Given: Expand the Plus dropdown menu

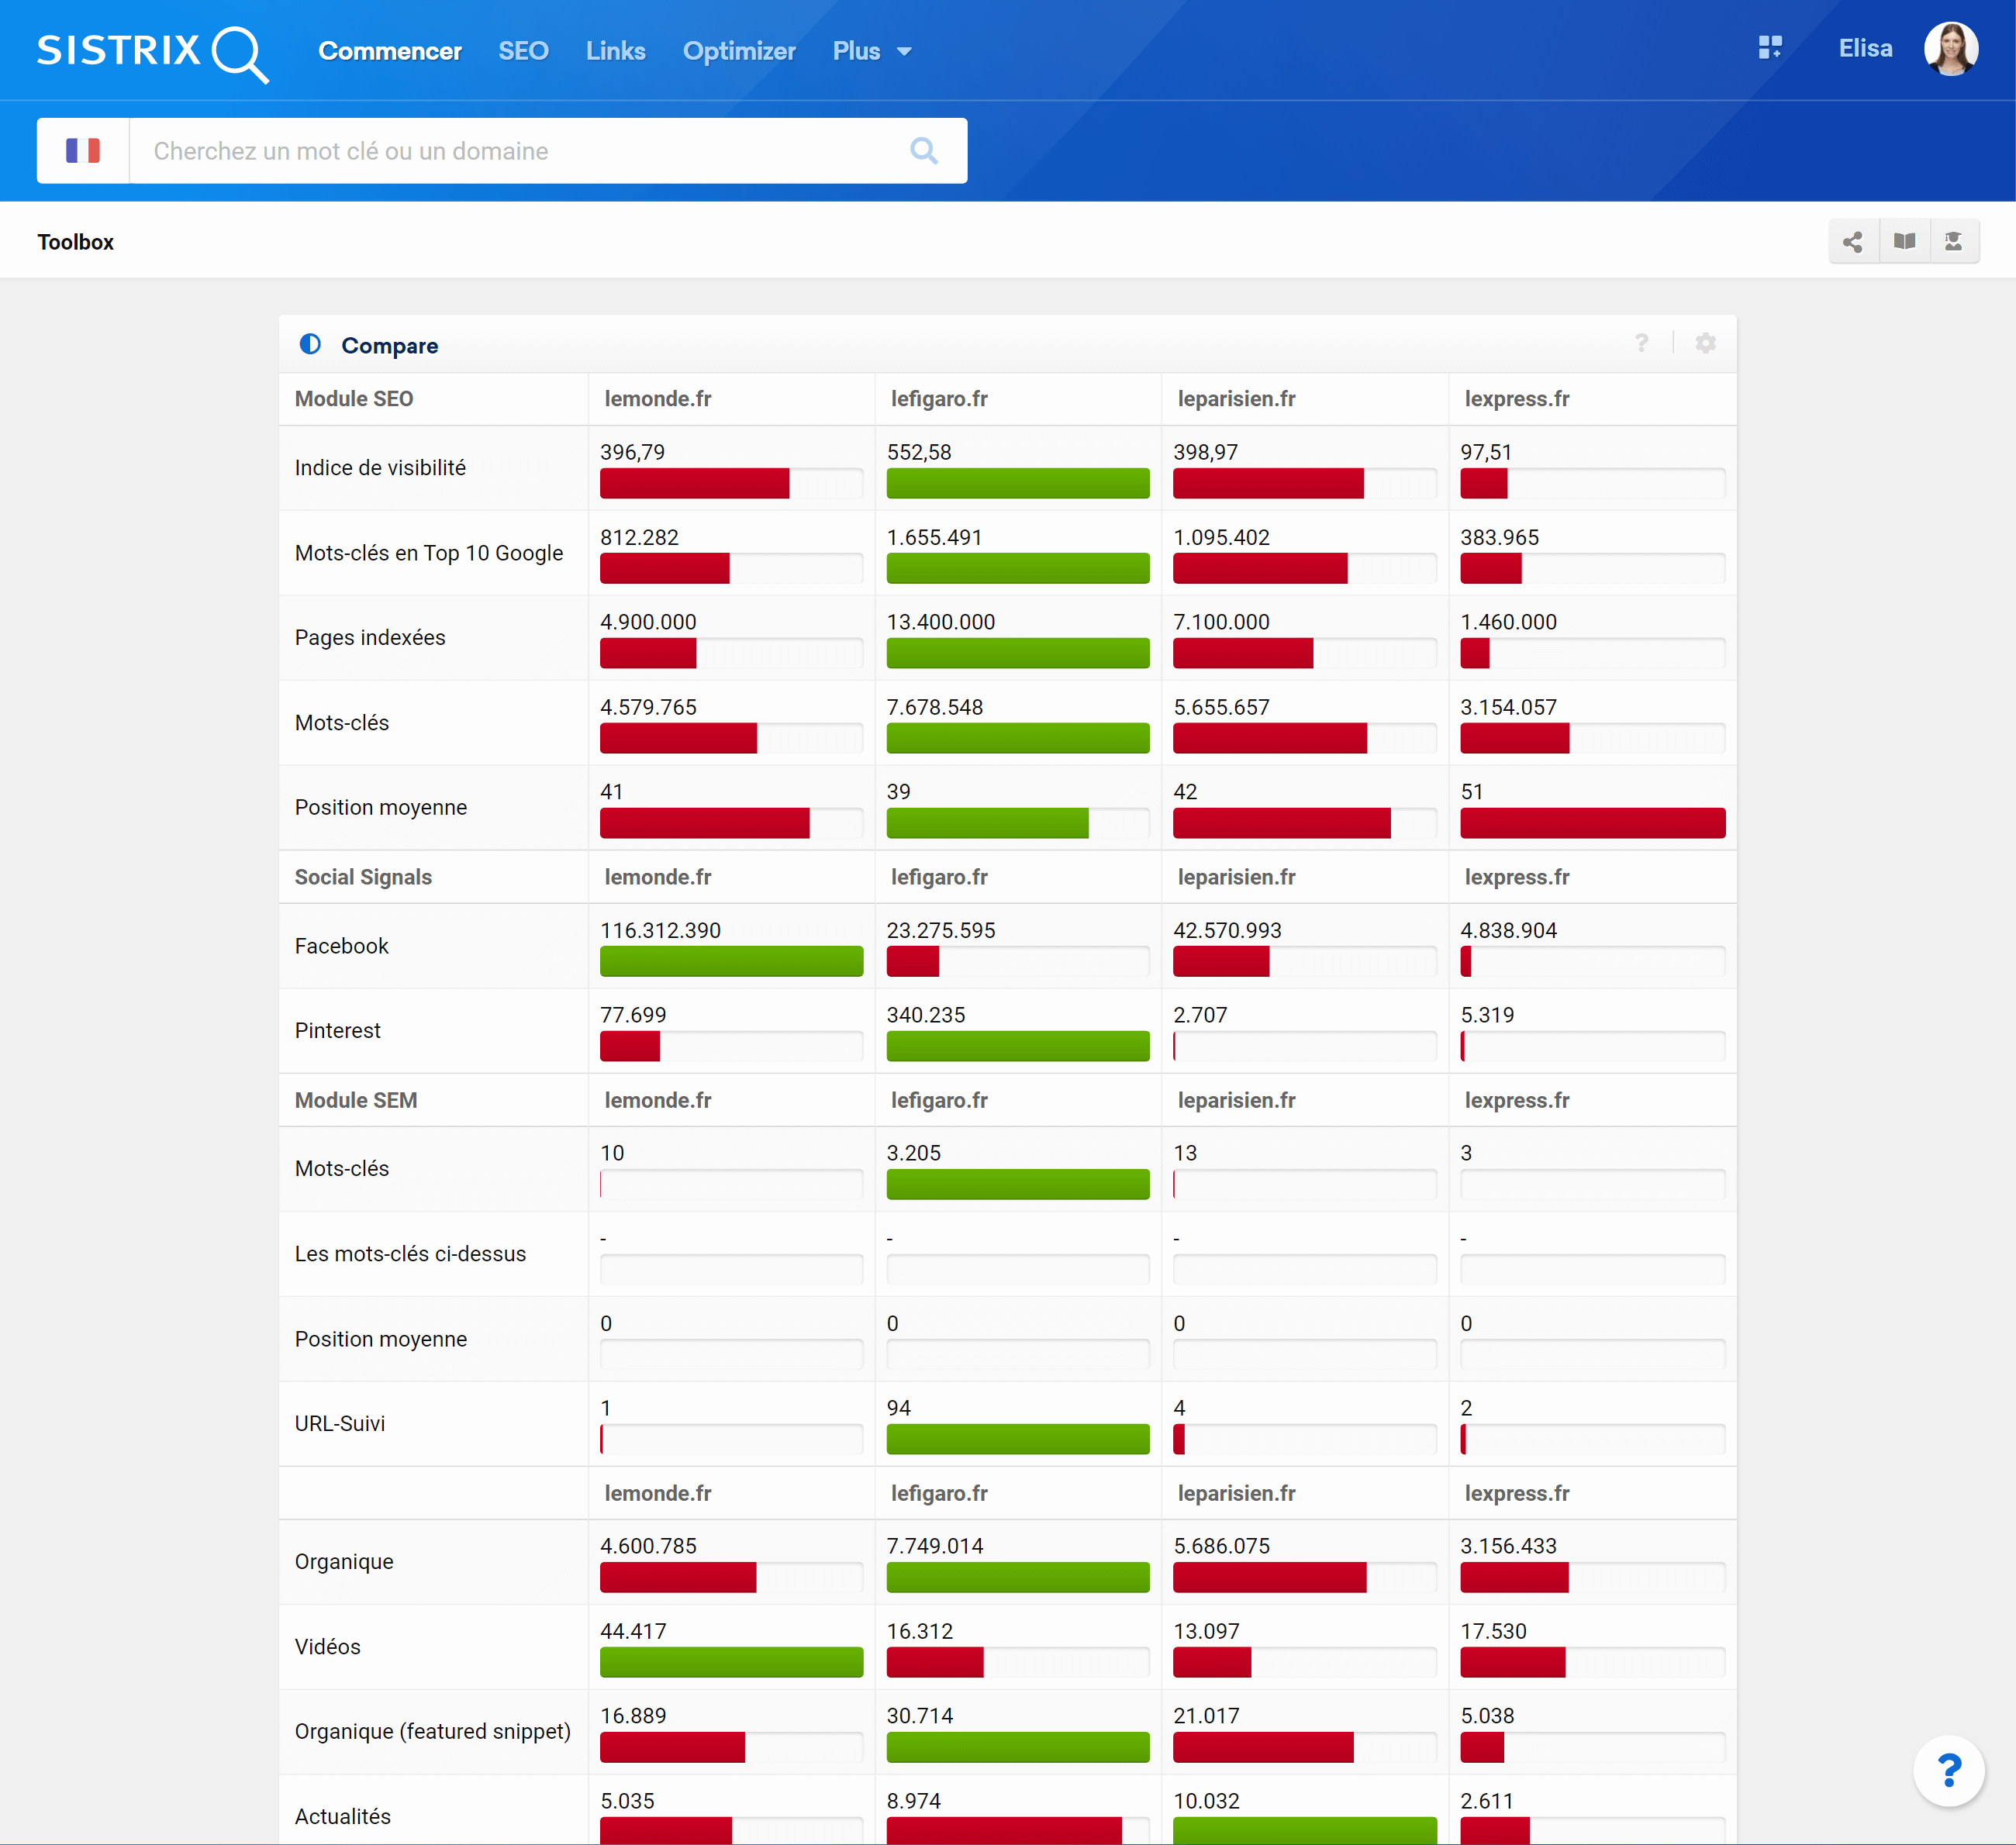Looking at the screenshot, I should (872, 51).
